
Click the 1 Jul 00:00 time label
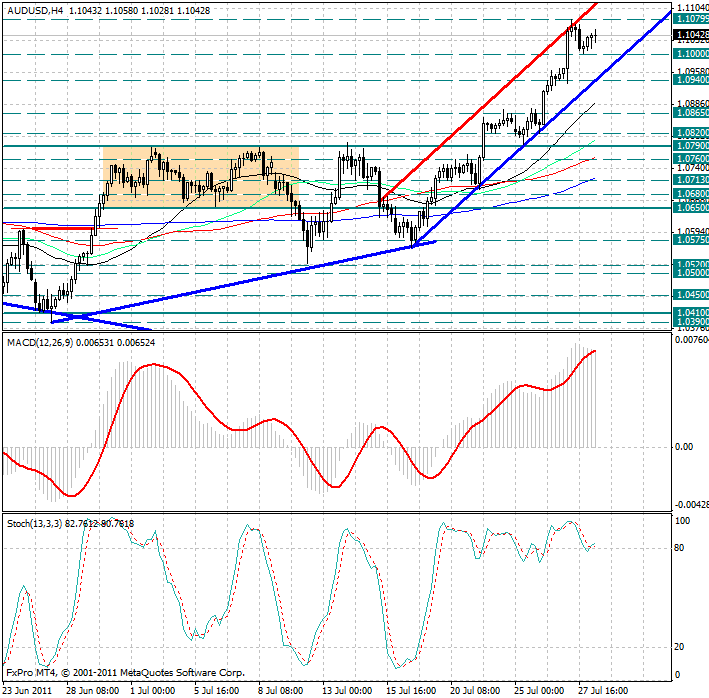(x=154, y=690)
